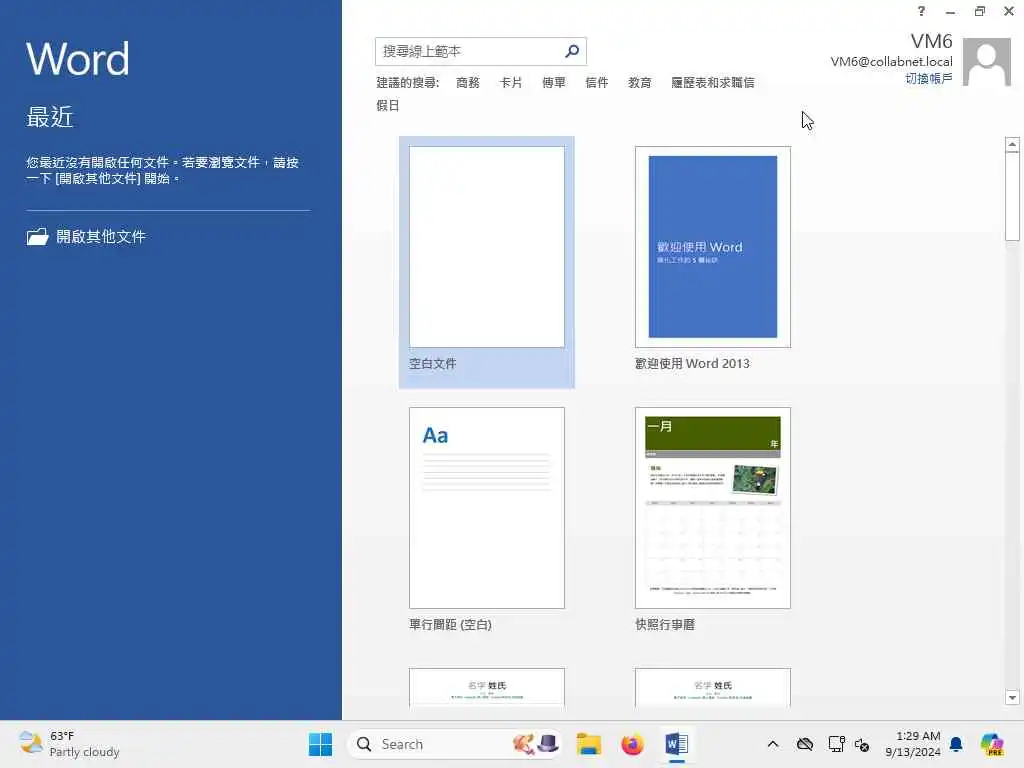
Task: Choose the 空白文件 blank document template
Action: tap(487, 262)
